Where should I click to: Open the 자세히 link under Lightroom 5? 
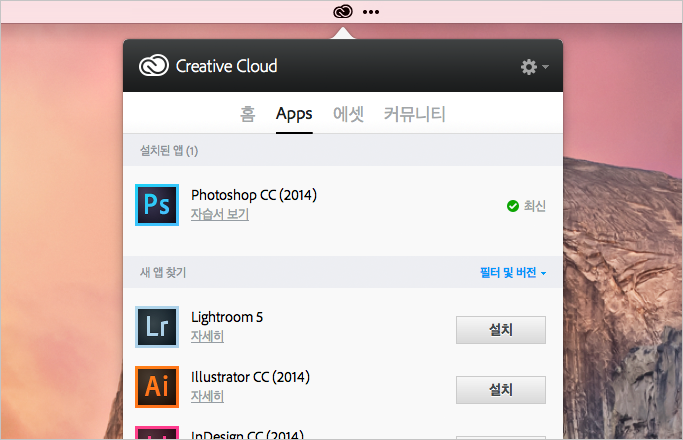(207, 336)
